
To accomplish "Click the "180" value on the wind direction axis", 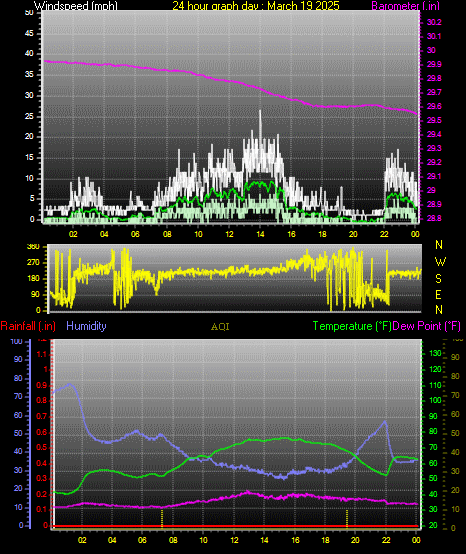I will click(33, 278).
